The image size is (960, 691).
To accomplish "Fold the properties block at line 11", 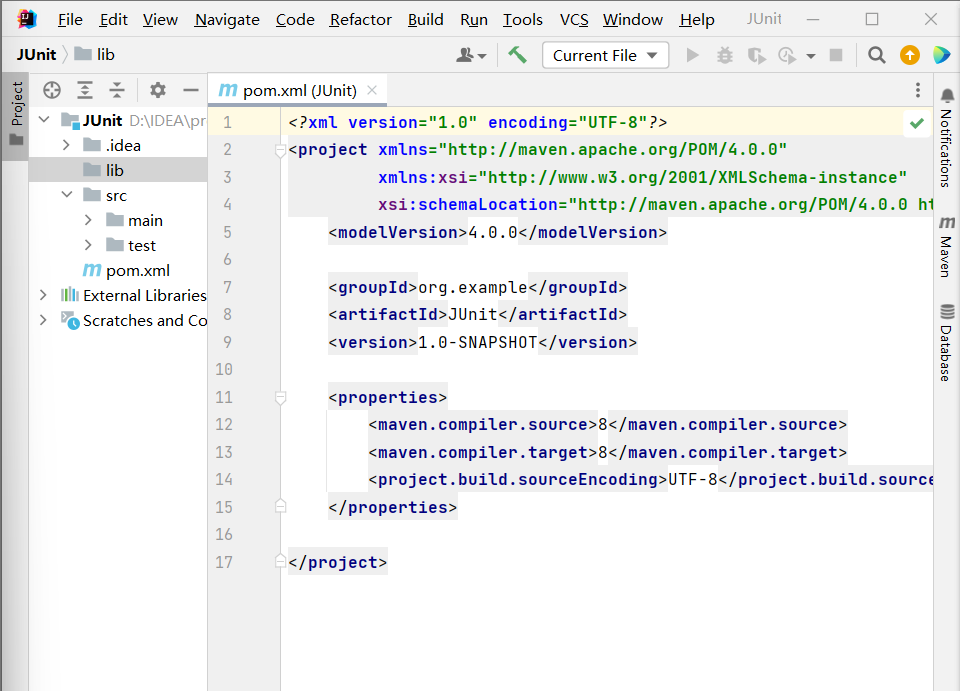I will [x=280, y=398].
